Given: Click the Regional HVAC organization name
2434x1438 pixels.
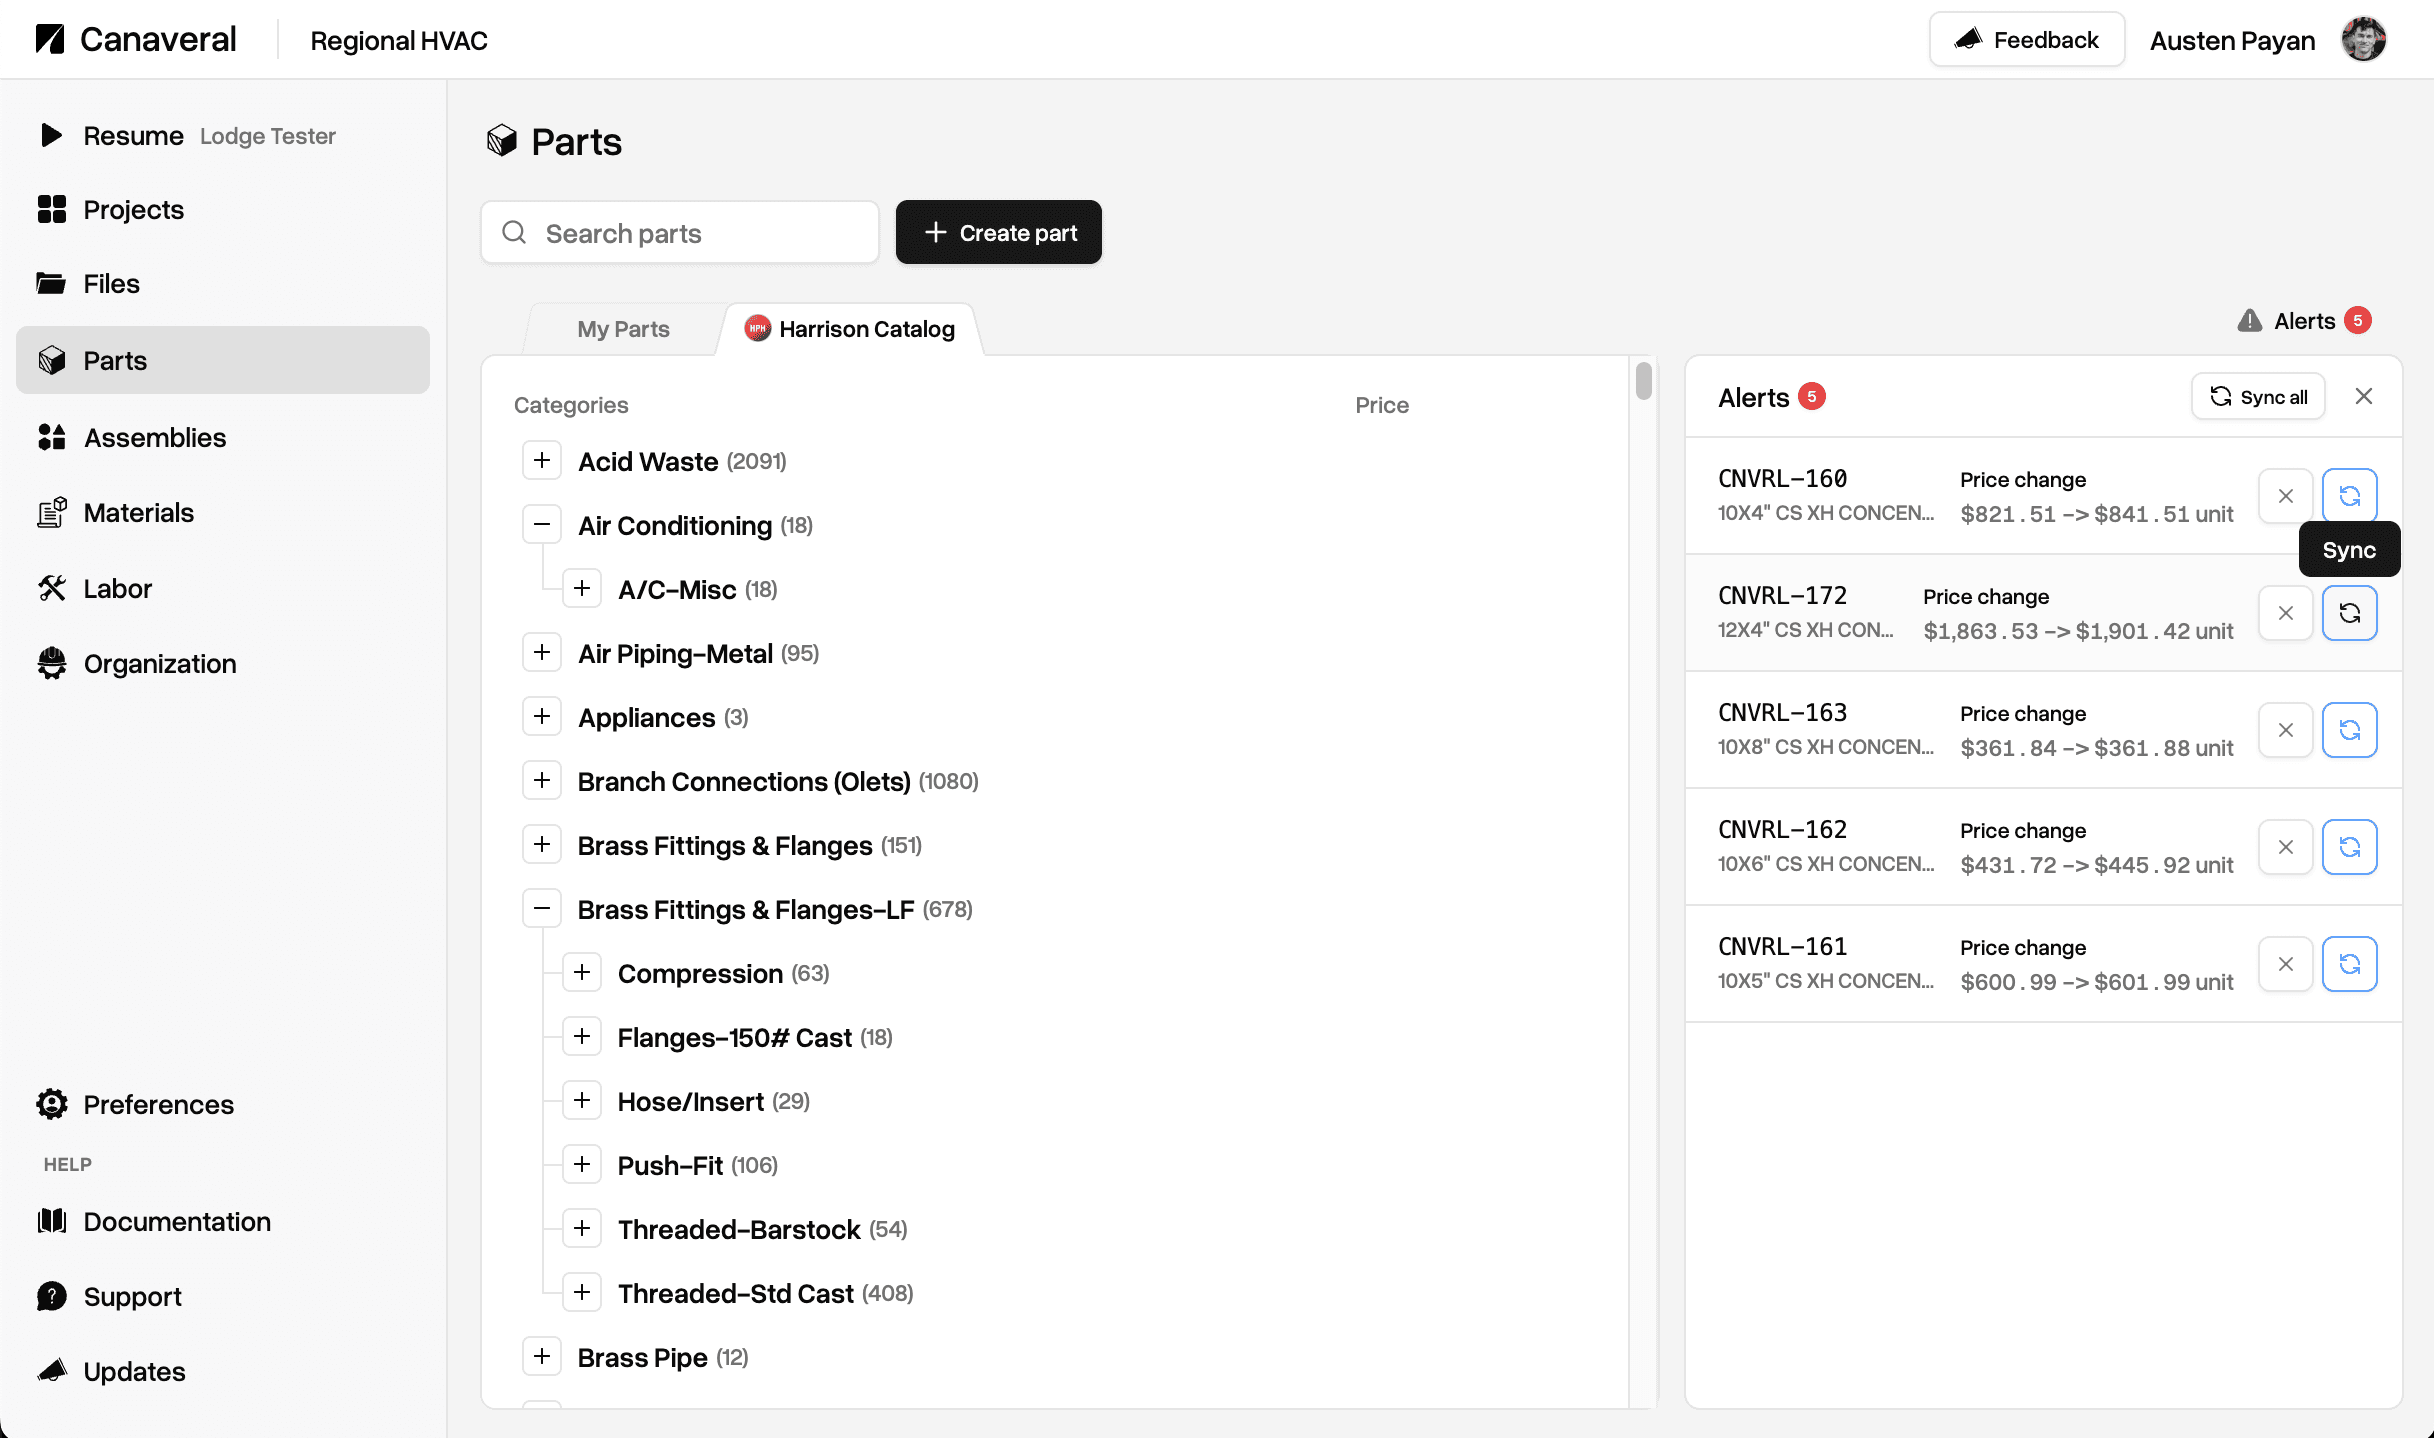Looking at the screenshot, I should coord(399,41).
